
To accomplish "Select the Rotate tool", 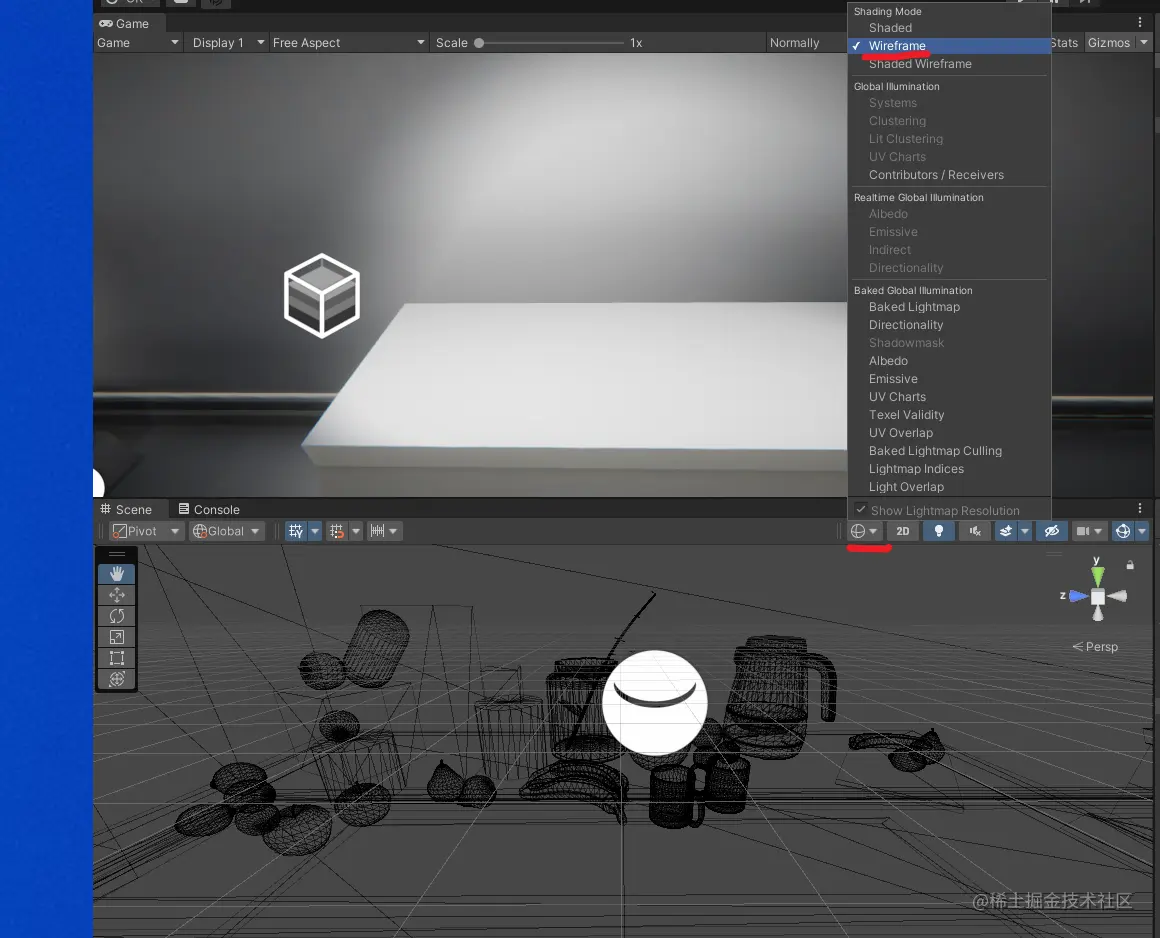I will coord(117,615).
